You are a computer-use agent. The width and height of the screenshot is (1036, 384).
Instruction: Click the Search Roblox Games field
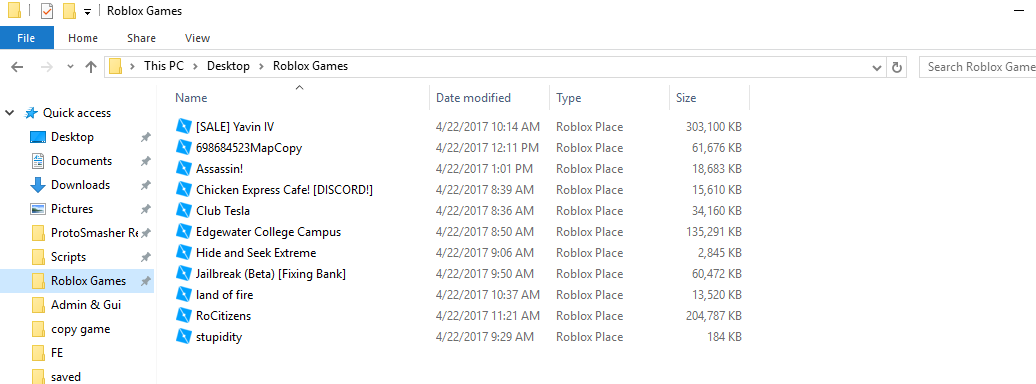point(979,67)
